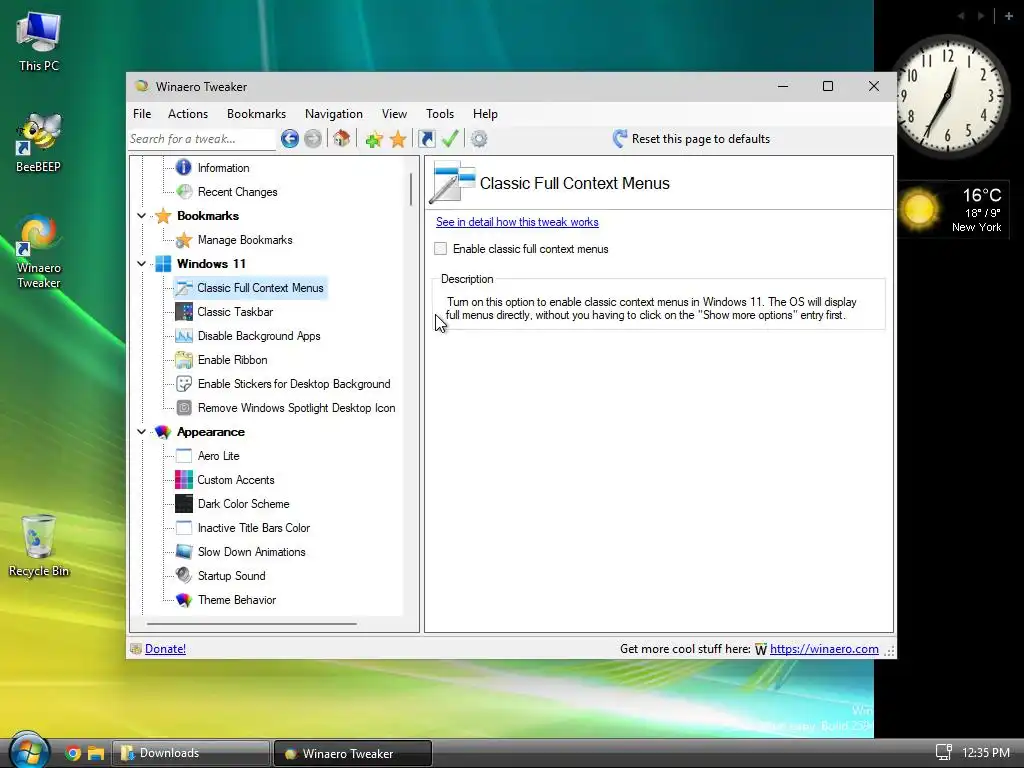1024x768 pixels.
Task: Select Winaero Tweaker desktop shortcut
Action: pos(39,251)
